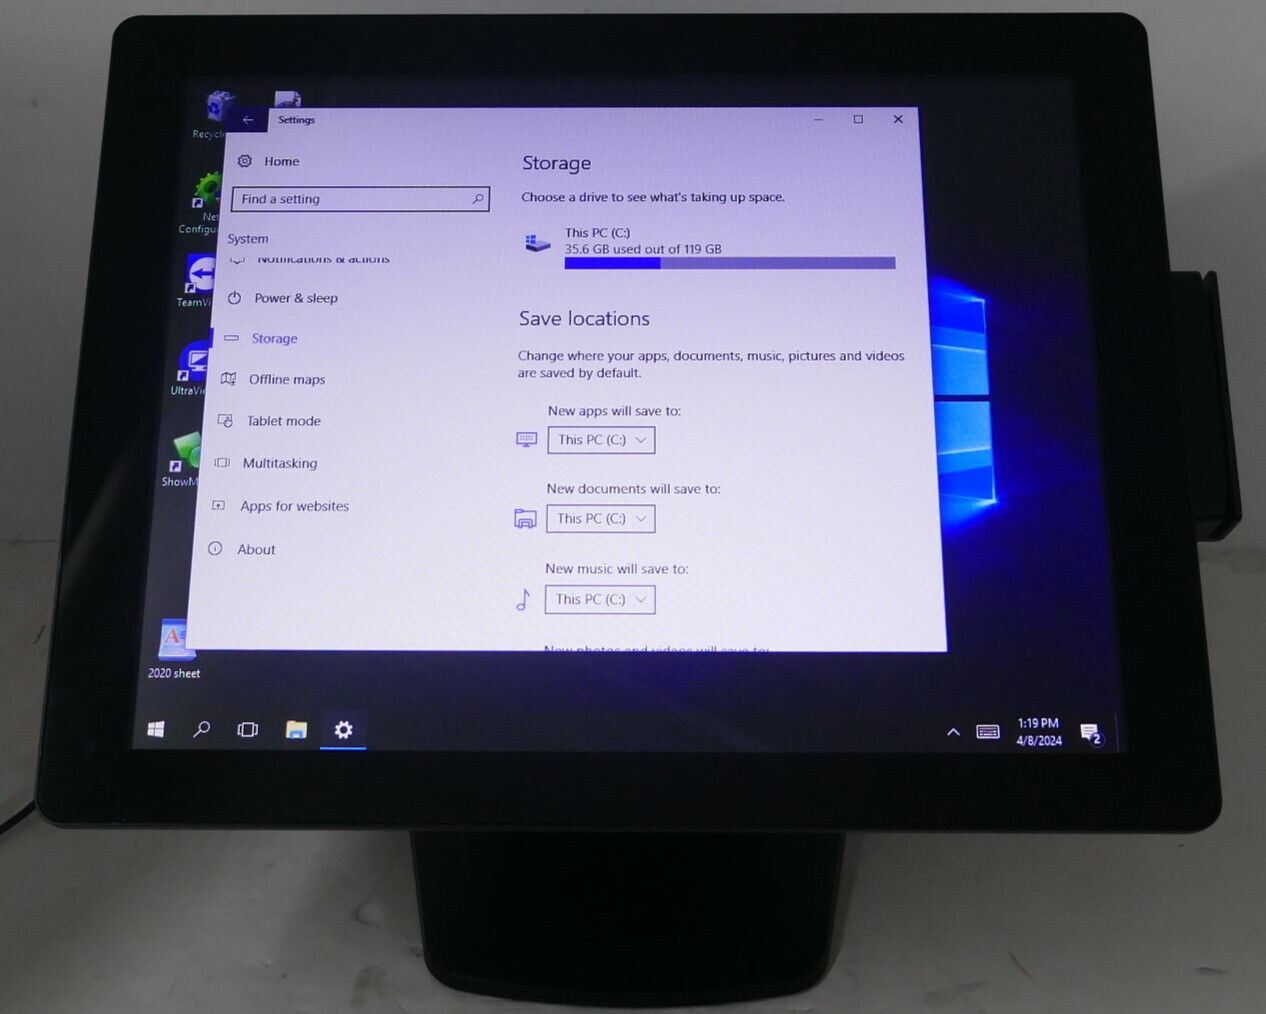Click the search magnifier in Find a setting
The height and width of the screenshot is (1014, 1266).
478,199
